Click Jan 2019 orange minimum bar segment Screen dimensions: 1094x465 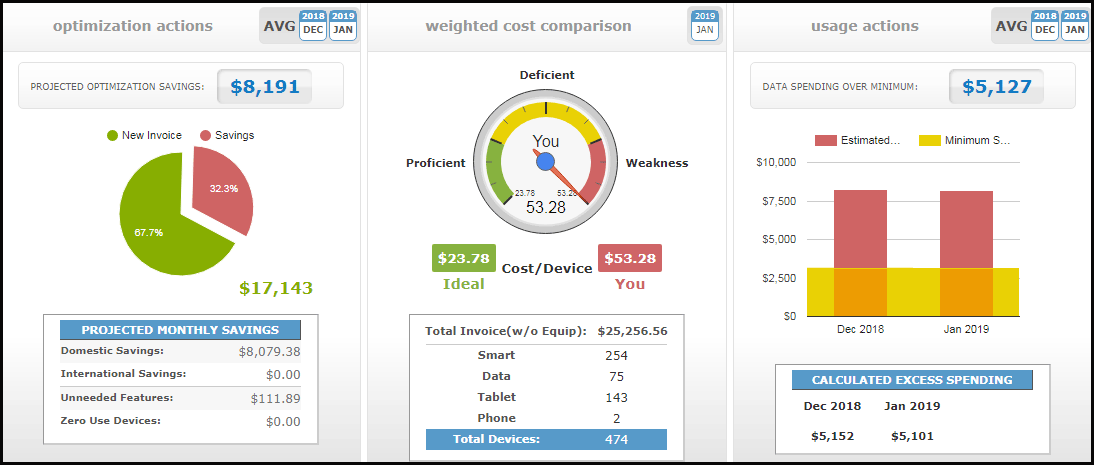966,292
